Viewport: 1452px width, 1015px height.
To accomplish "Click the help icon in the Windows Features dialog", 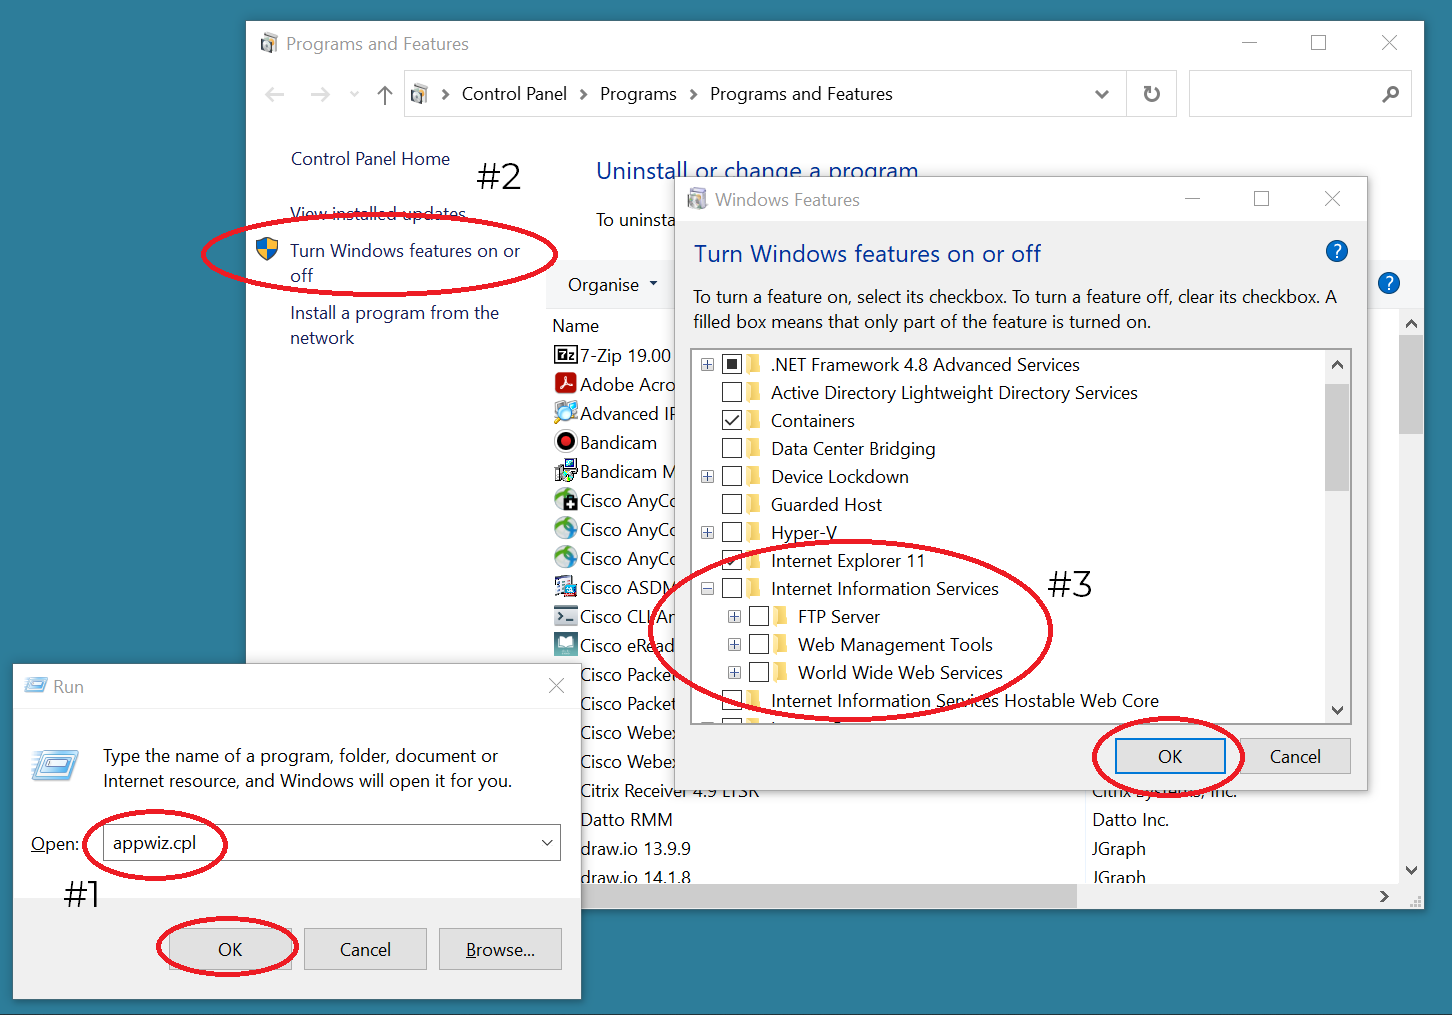I will tap(1337, 251).
